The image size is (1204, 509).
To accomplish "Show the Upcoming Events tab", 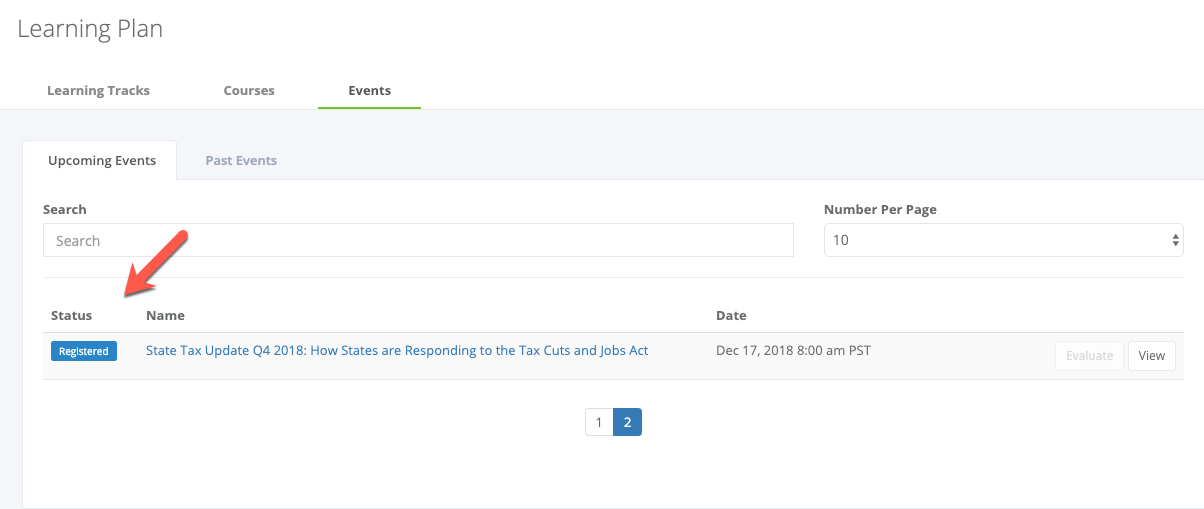I will (100, 160).
